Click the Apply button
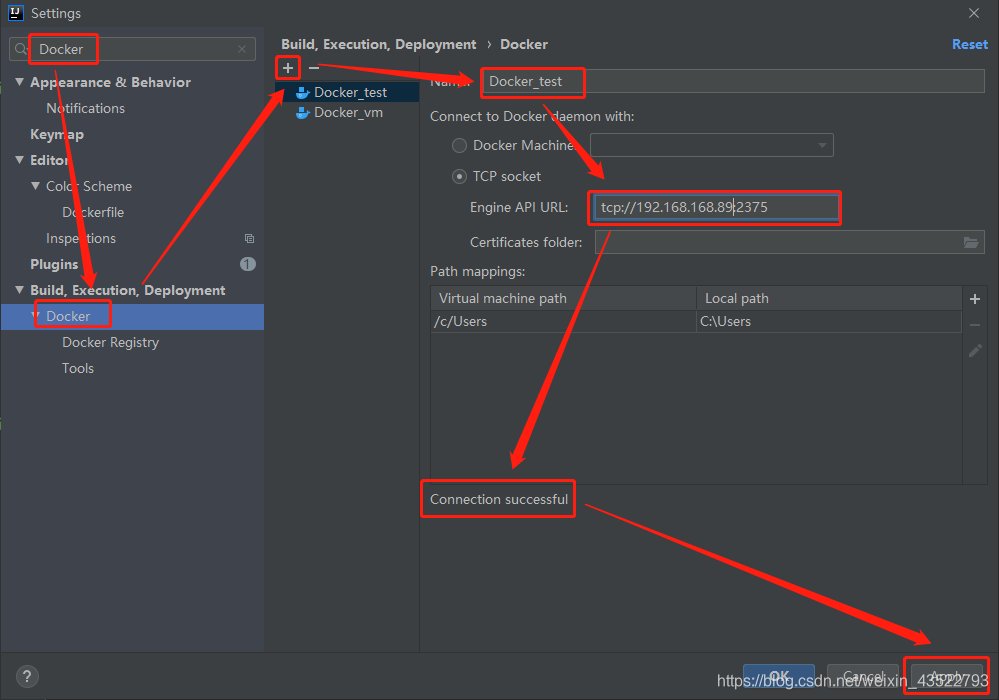Viewport: 999px width, 700px height. [947, 675]
